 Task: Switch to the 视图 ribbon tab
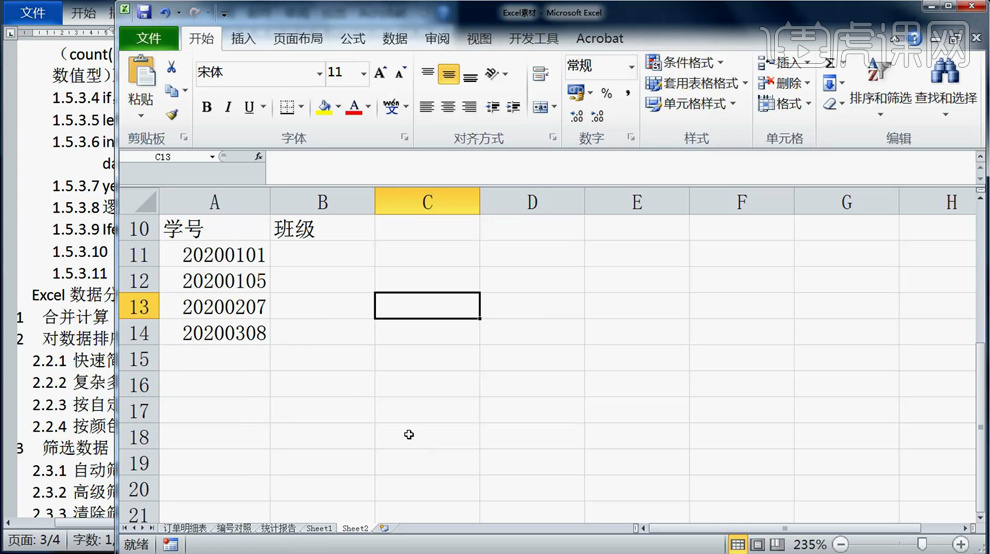pos(479,39)
